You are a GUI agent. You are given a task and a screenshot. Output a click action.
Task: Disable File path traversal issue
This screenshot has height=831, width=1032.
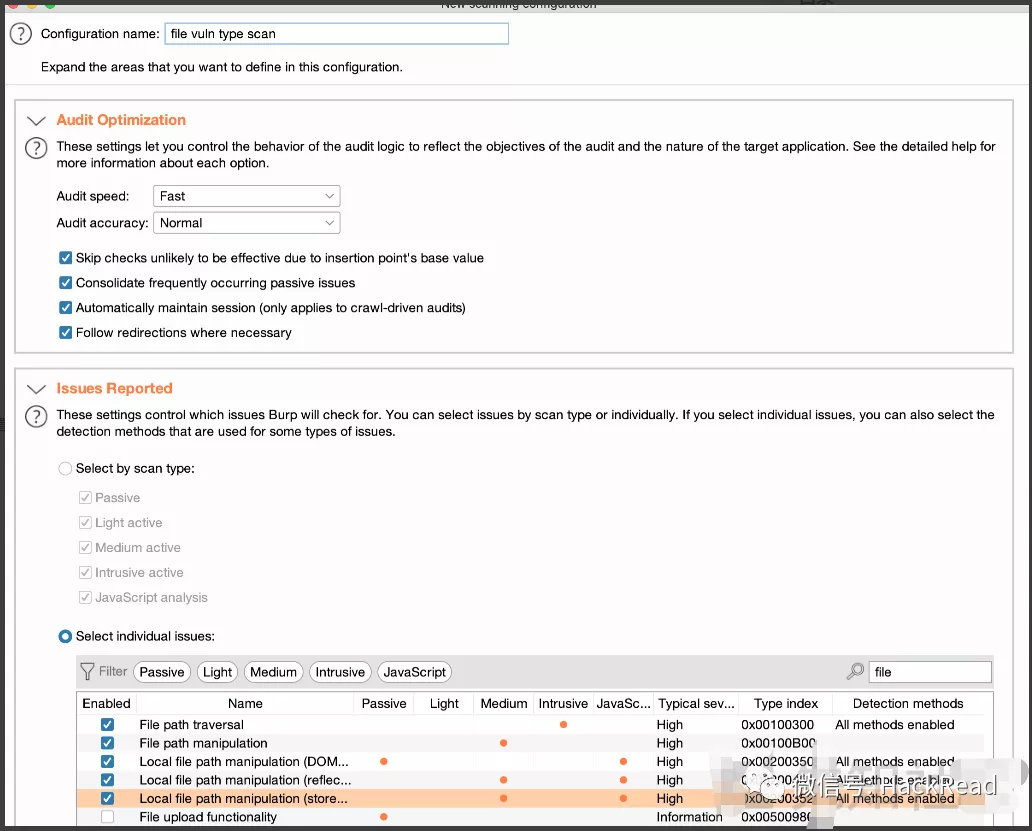107,724
